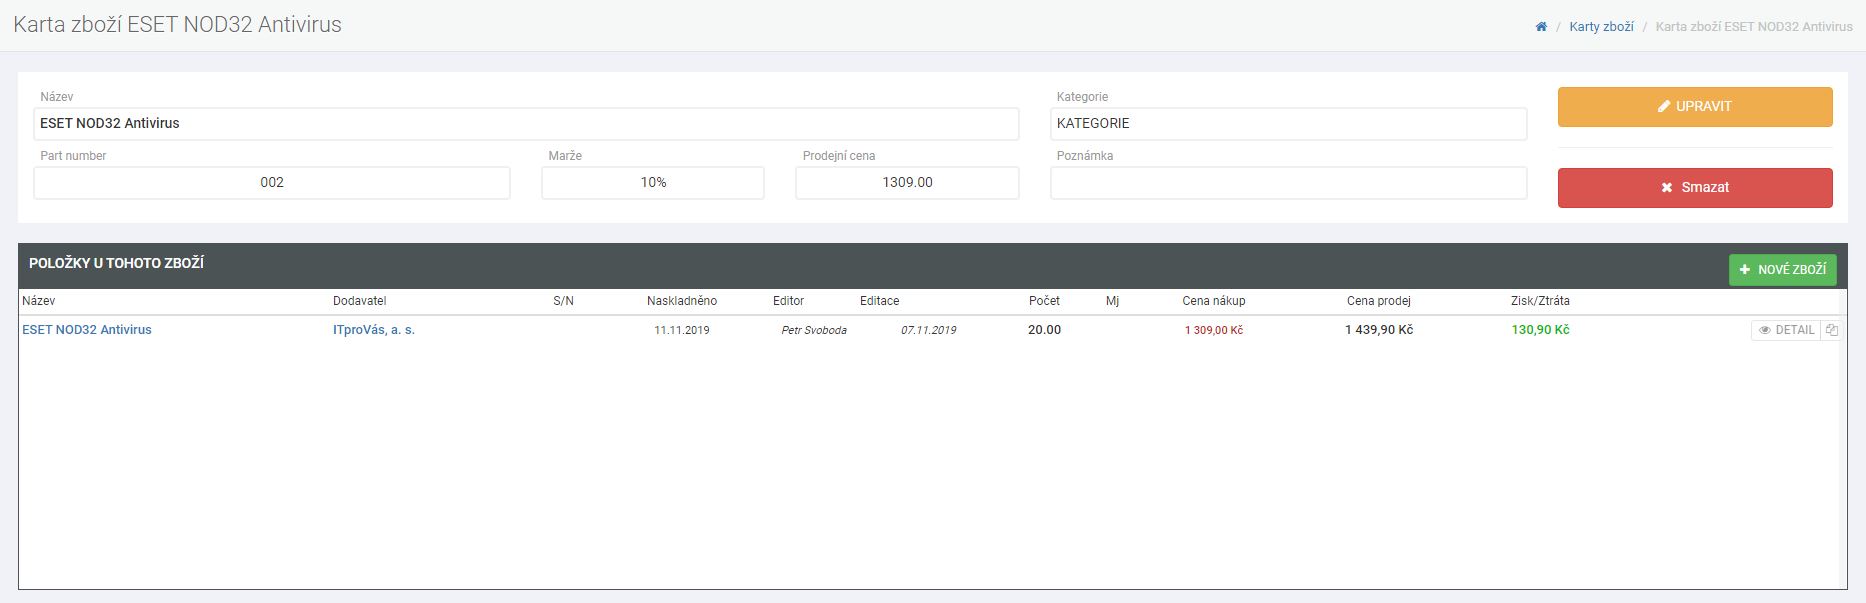
Task: Focus the empty Poznámka field
Action: (1289, 182)
